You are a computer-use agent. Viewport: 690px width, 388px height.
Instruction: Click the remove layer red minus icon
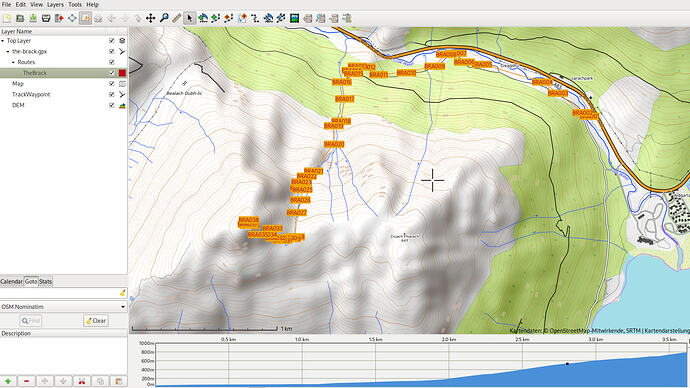coord(26,381)
